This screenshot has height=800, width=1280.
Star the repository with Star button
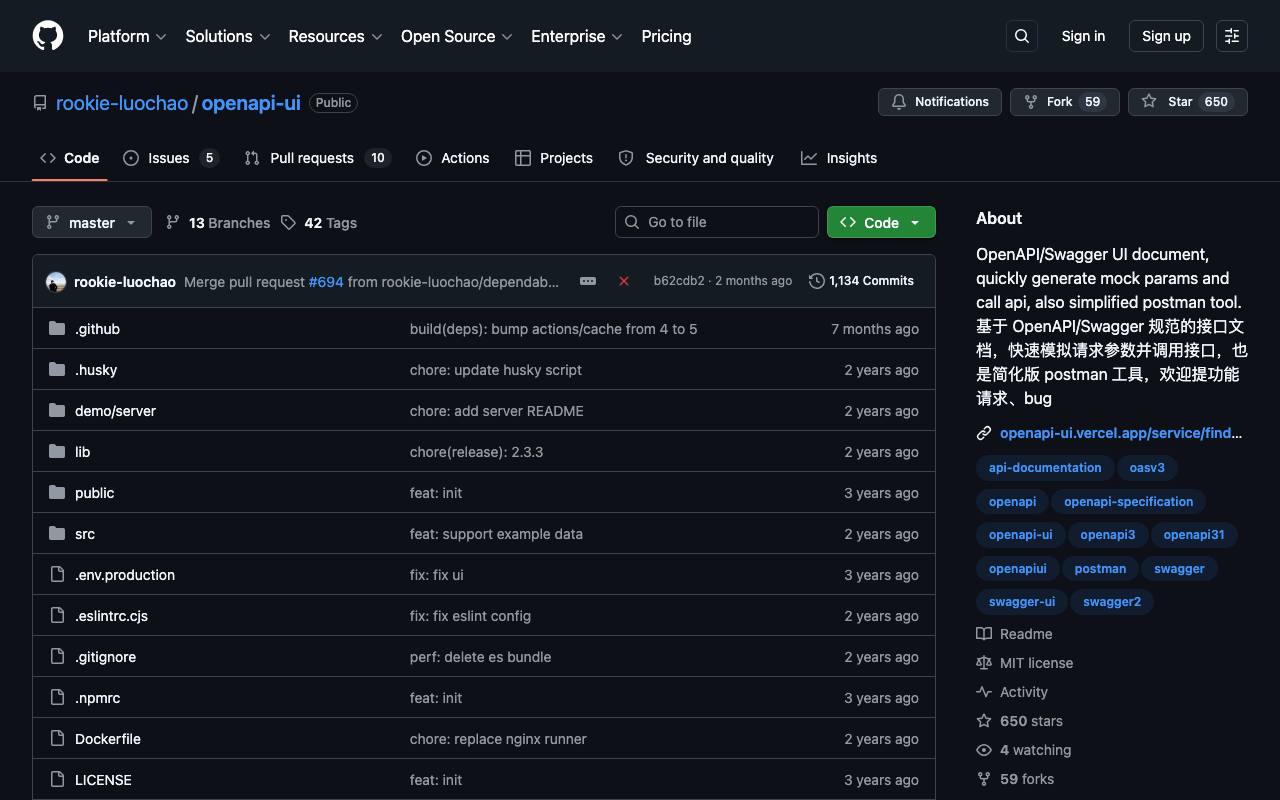(x=1187, y=102)
